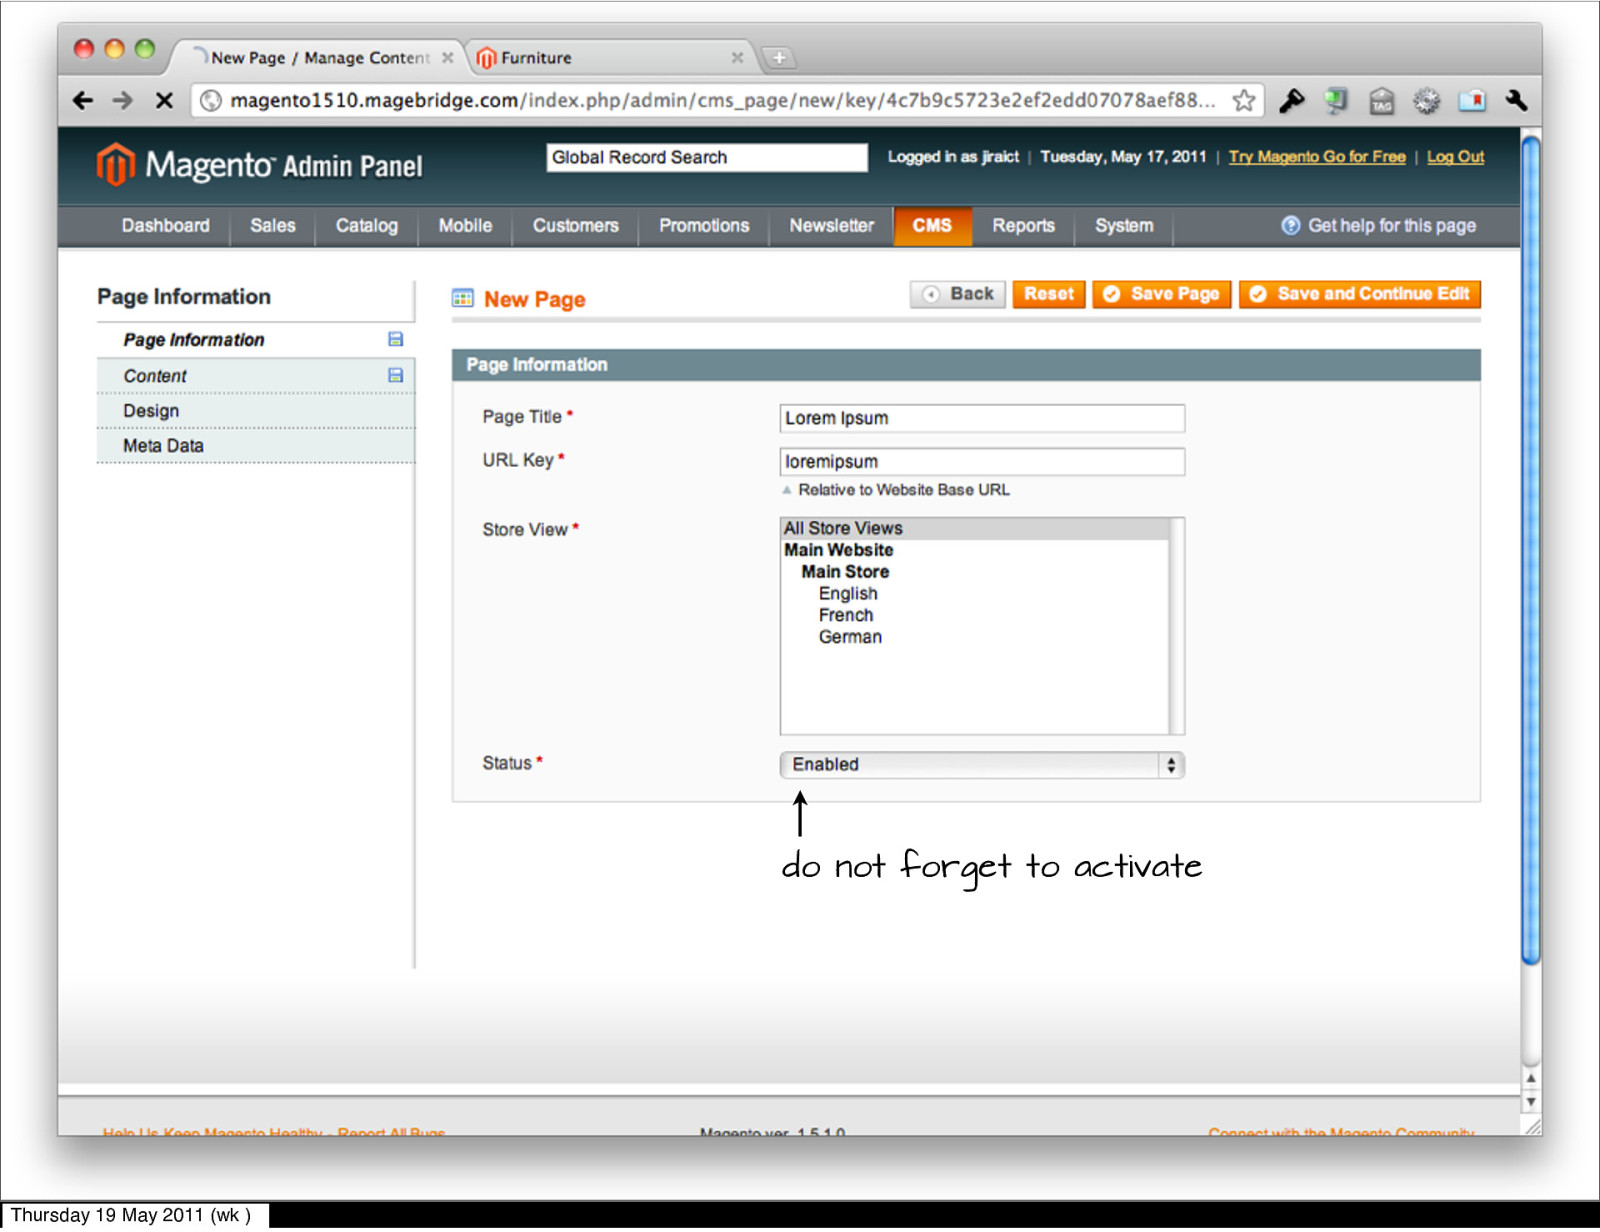Click the scrollbar down arrow
Screen dimensions: 1600x1232
[x=1530, y=1101]
